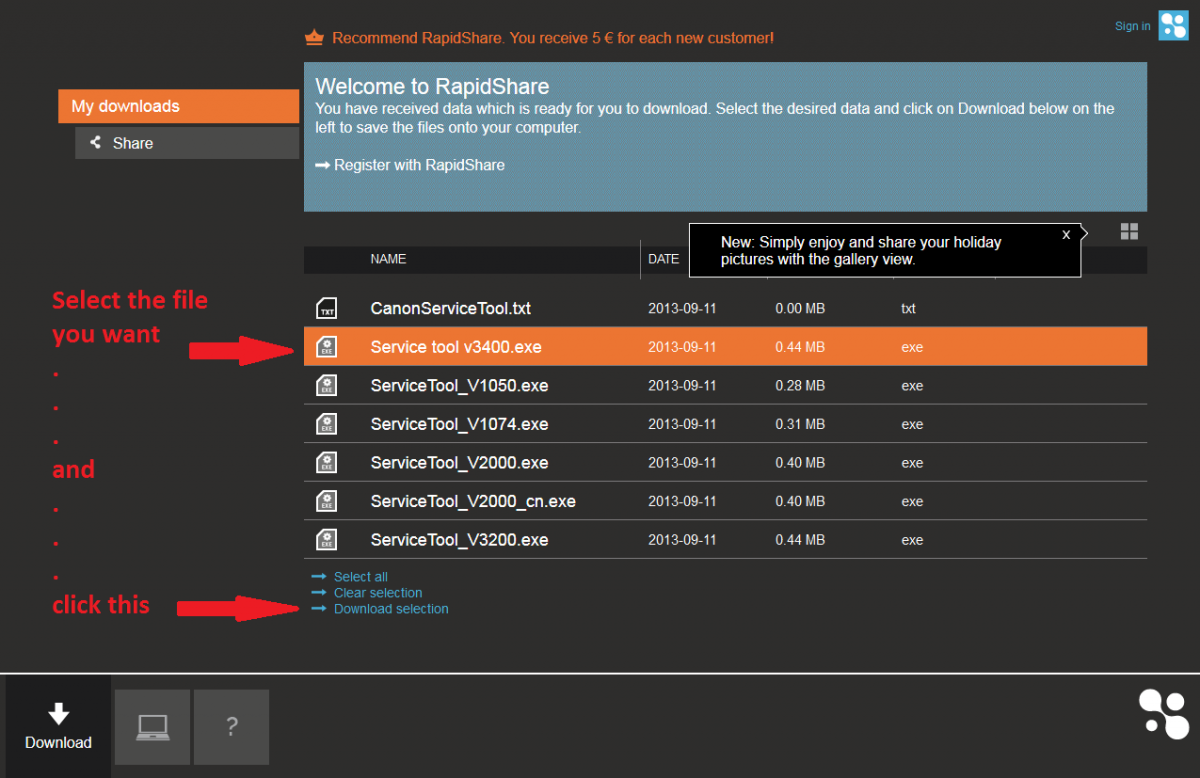The image size is (1200, 778).
Task: Click the Recommend RapidShare promotion link
Action: pos(552,38)
